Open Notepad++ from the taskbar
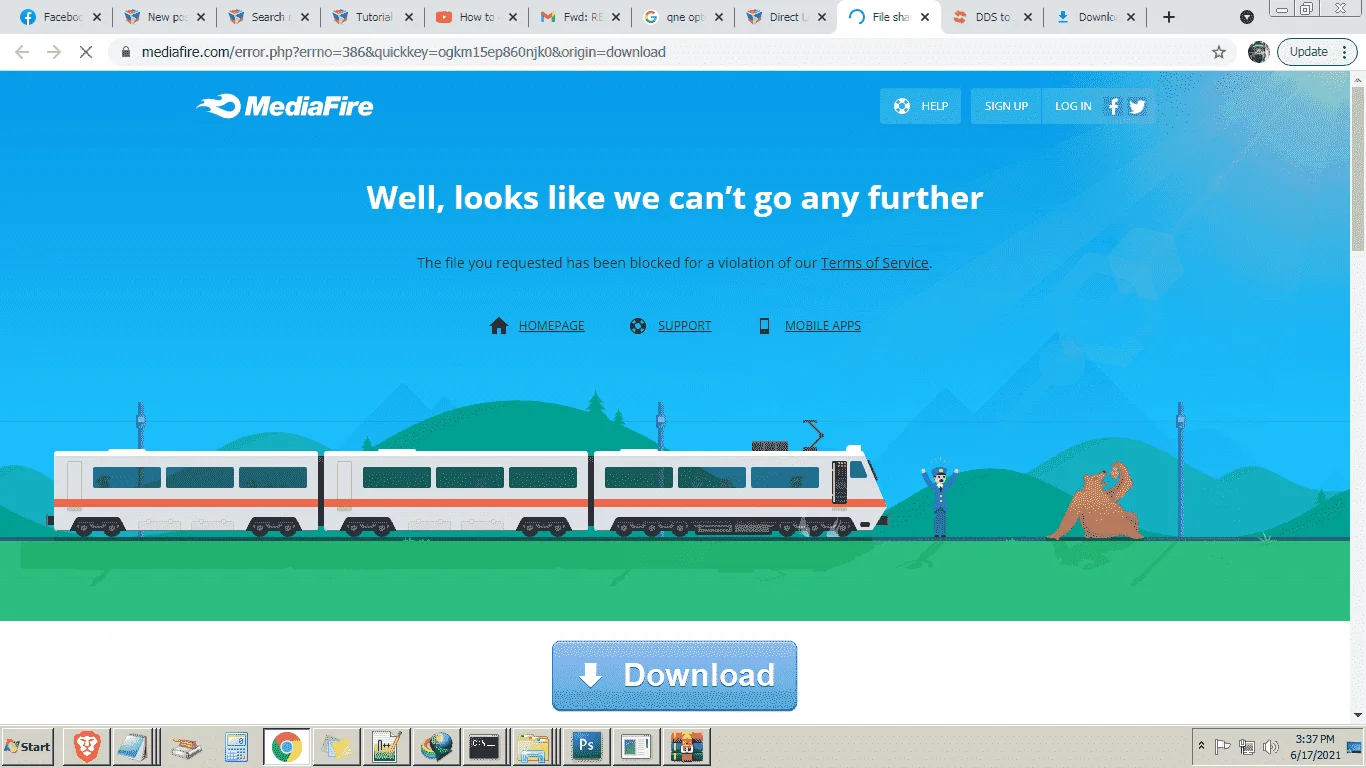 click(x=386, y=746)
